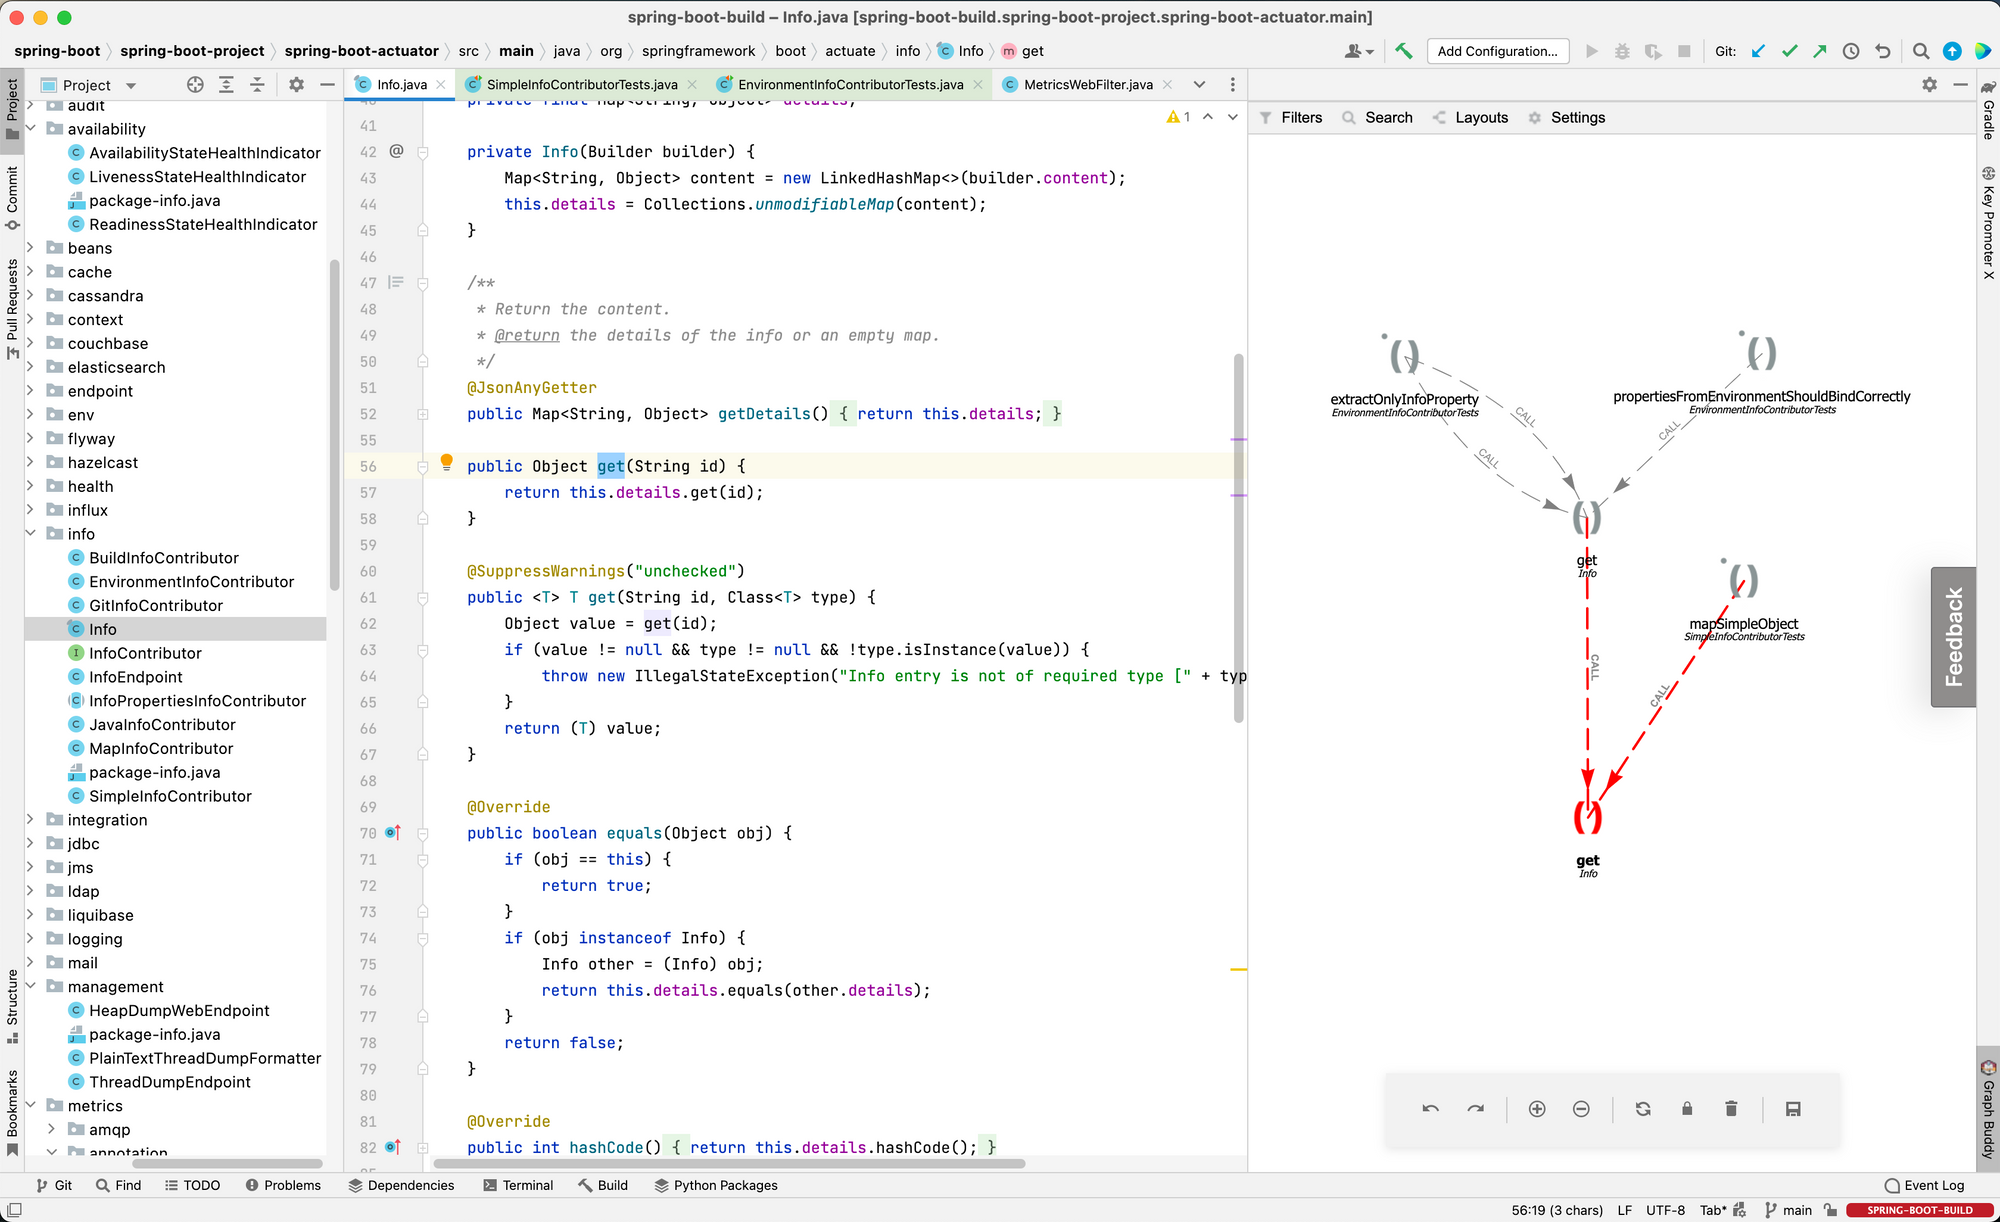Collapse the info package folder
The height and width of the screenshot is (1222, 2000).
point(31,534)
